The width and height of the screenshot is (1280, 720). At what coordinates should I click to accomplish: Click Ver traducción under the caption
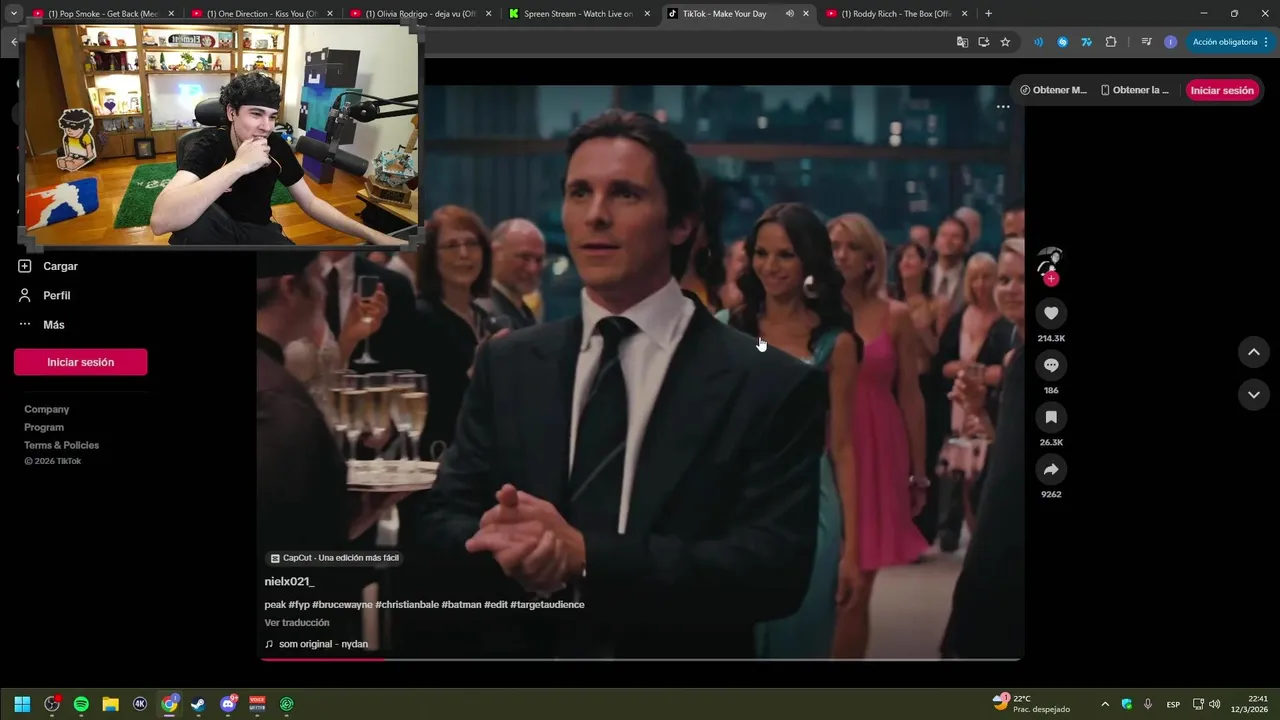coord(297,622)
